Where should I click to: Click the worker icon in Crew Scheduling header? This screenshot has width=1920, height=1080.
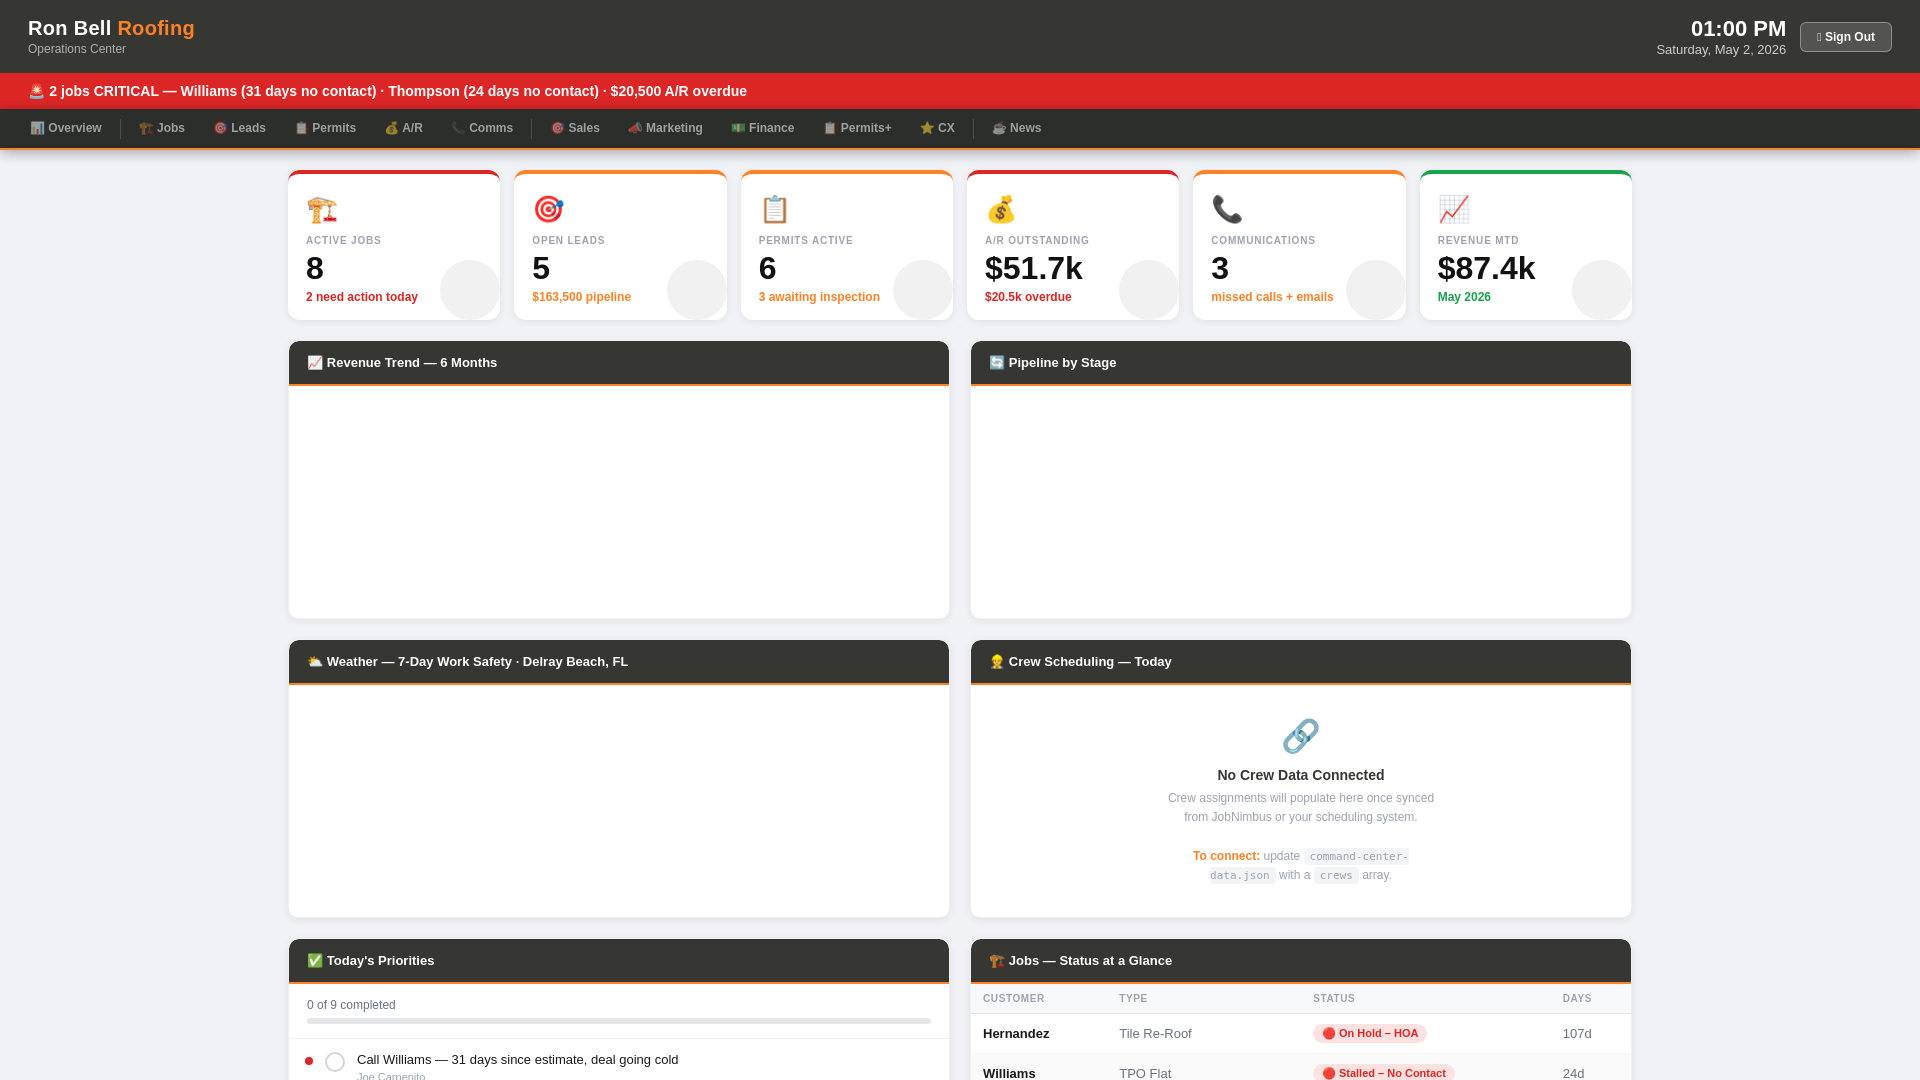[997, 662]
